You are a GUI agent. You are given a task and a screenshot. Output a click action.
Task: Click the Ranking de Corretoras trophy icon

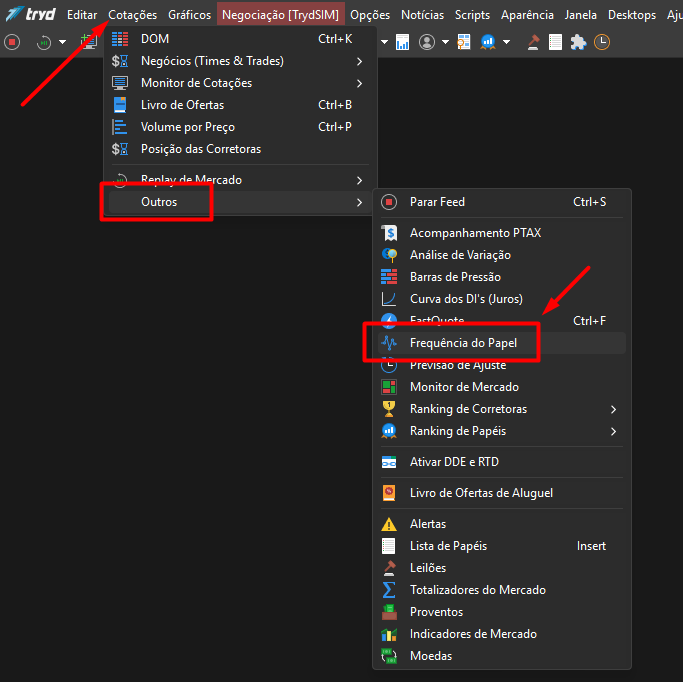coord(389,409)
